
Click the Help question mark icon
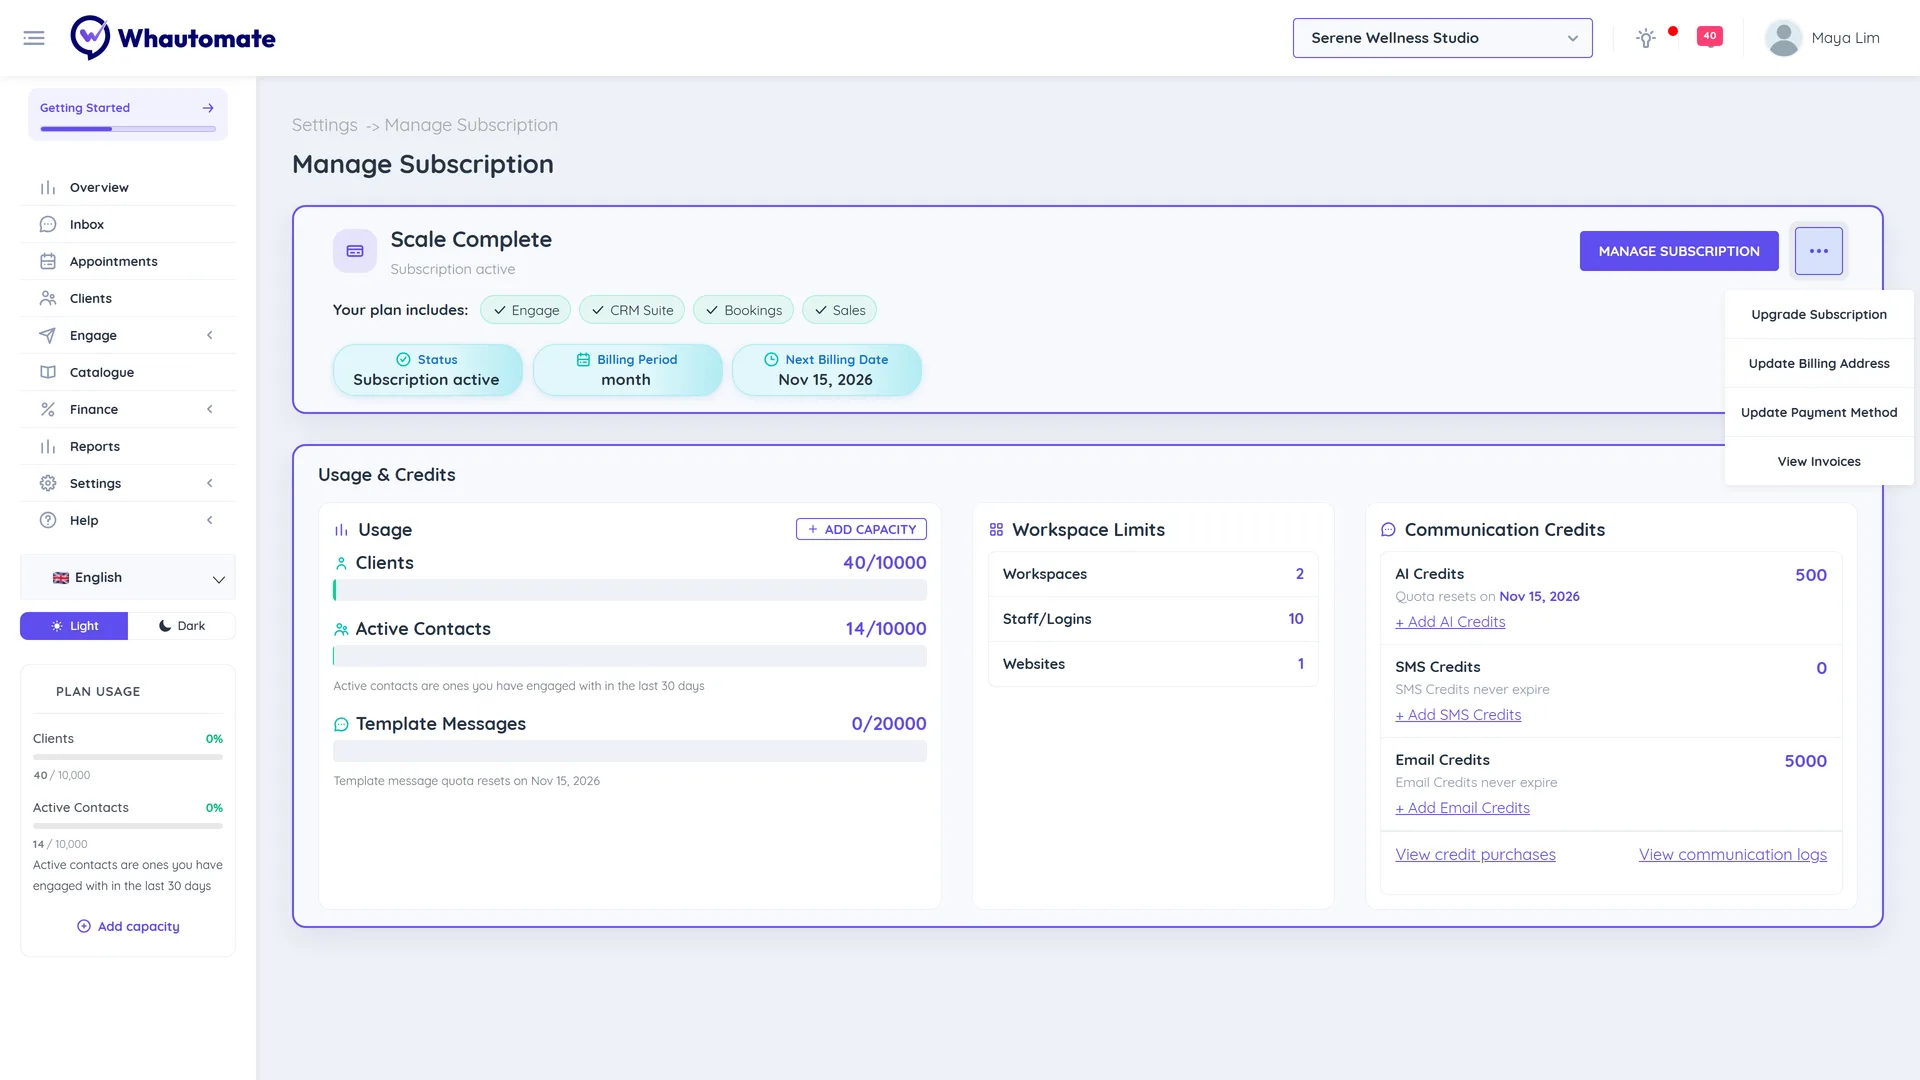click(x=48, y=521)
